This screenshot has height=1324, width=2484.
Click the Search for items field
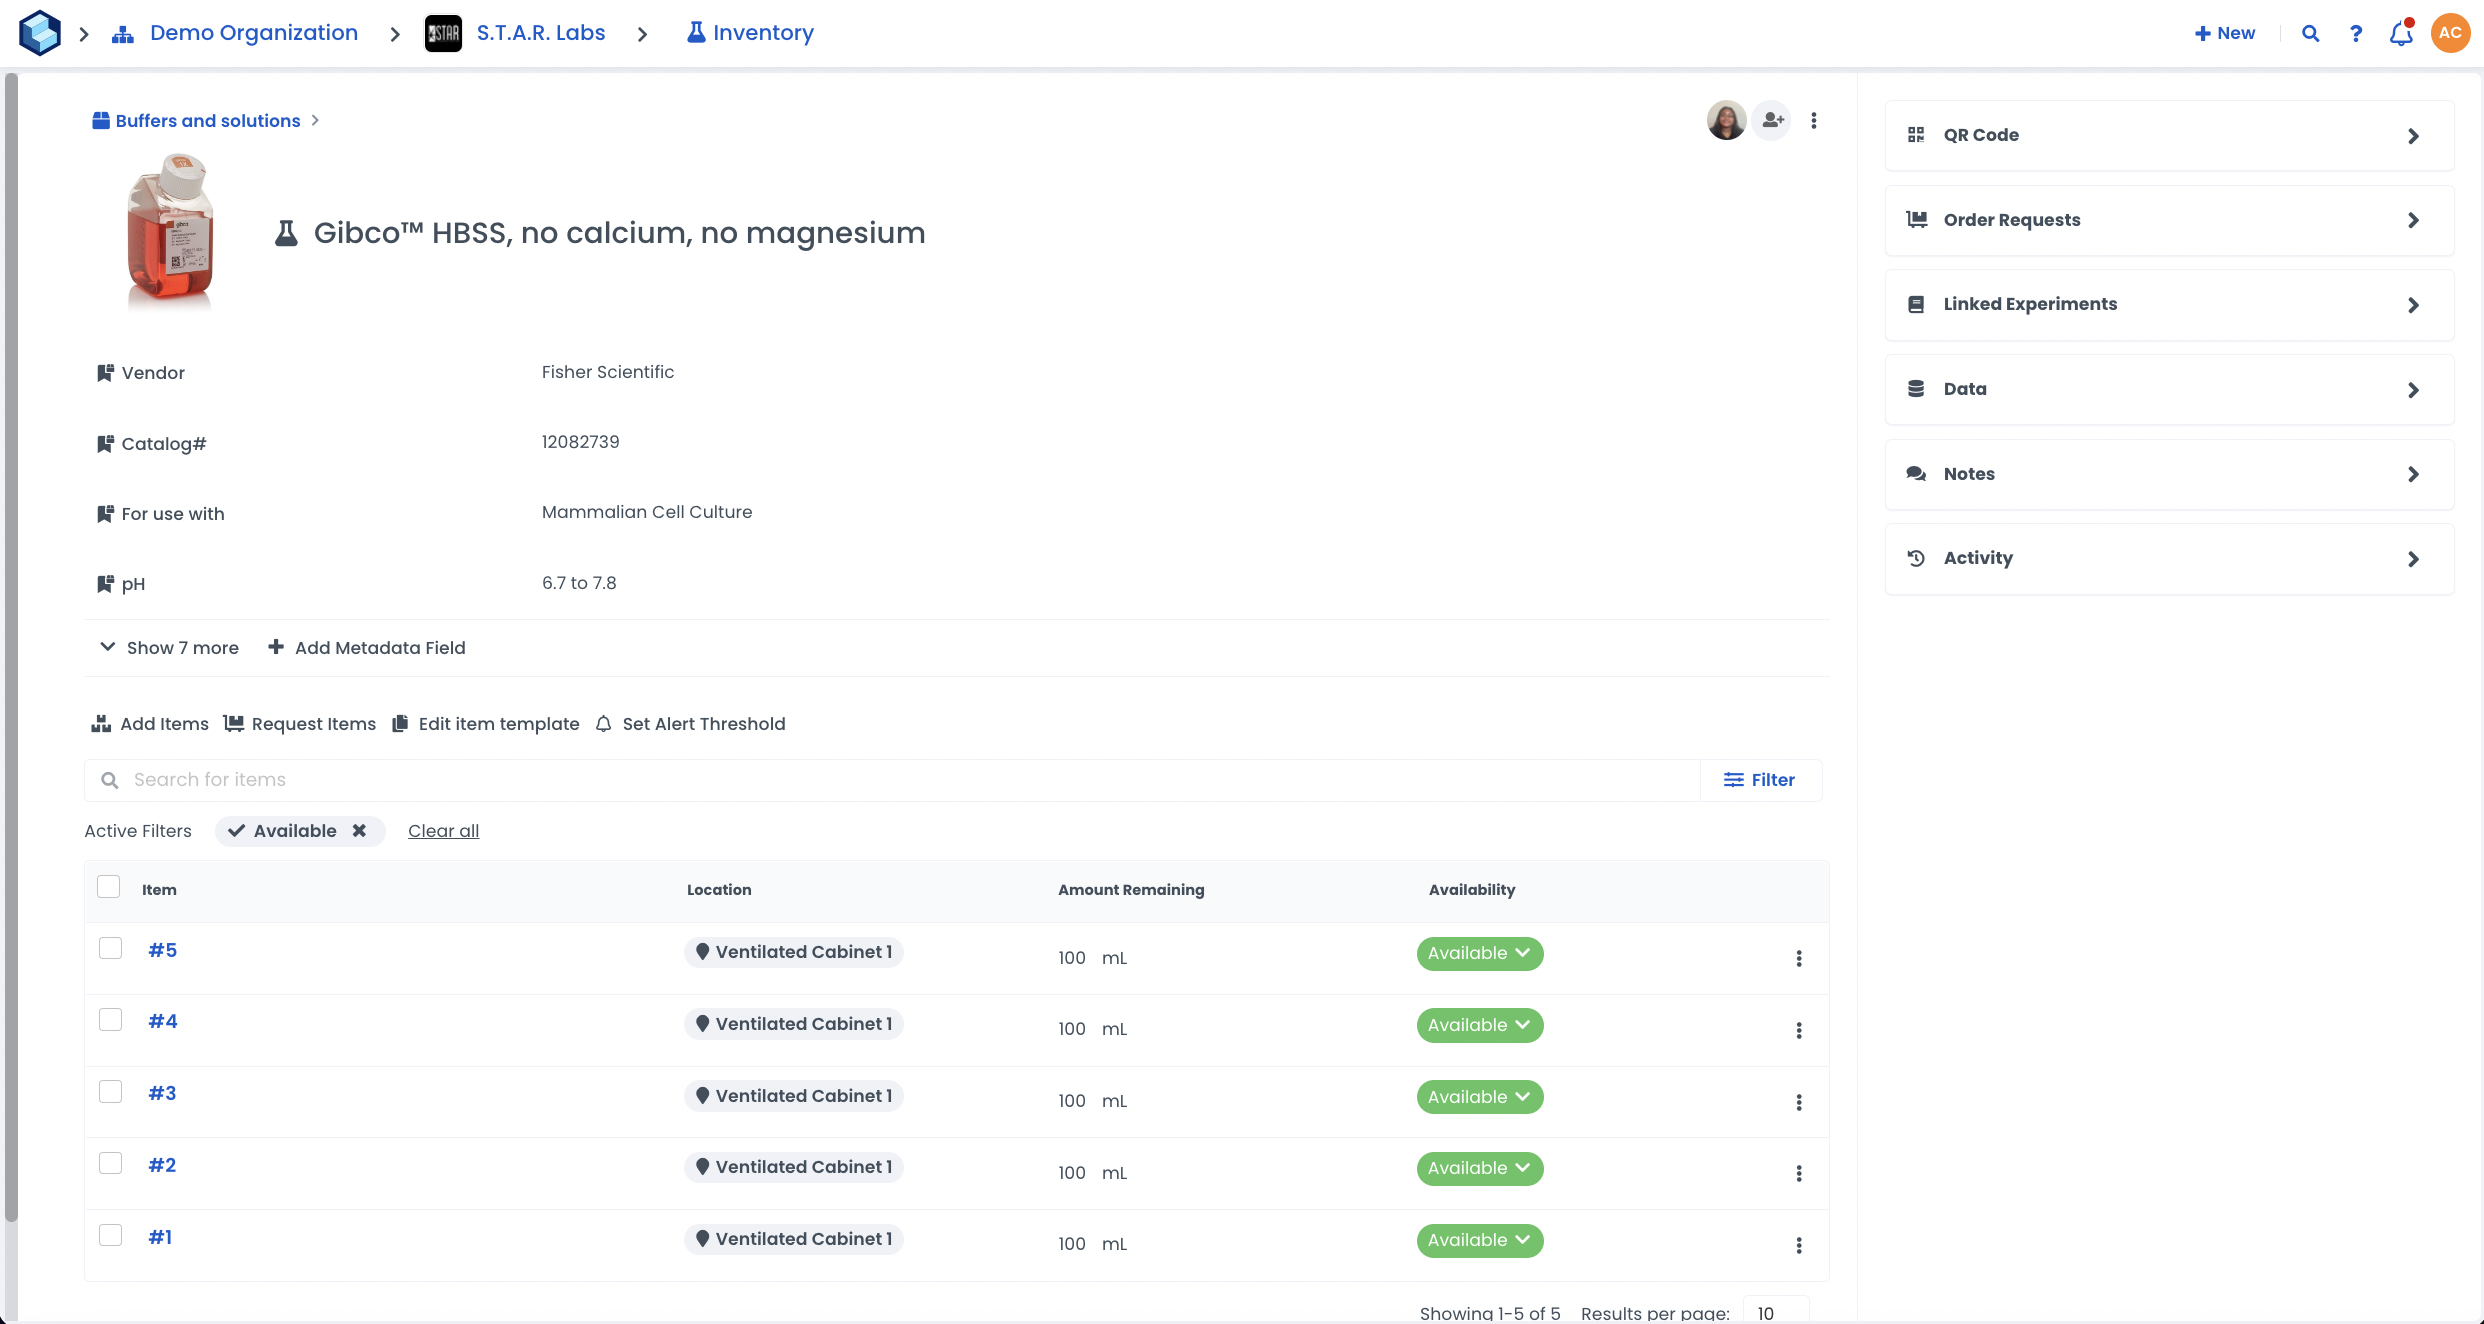tap(890, 780)
